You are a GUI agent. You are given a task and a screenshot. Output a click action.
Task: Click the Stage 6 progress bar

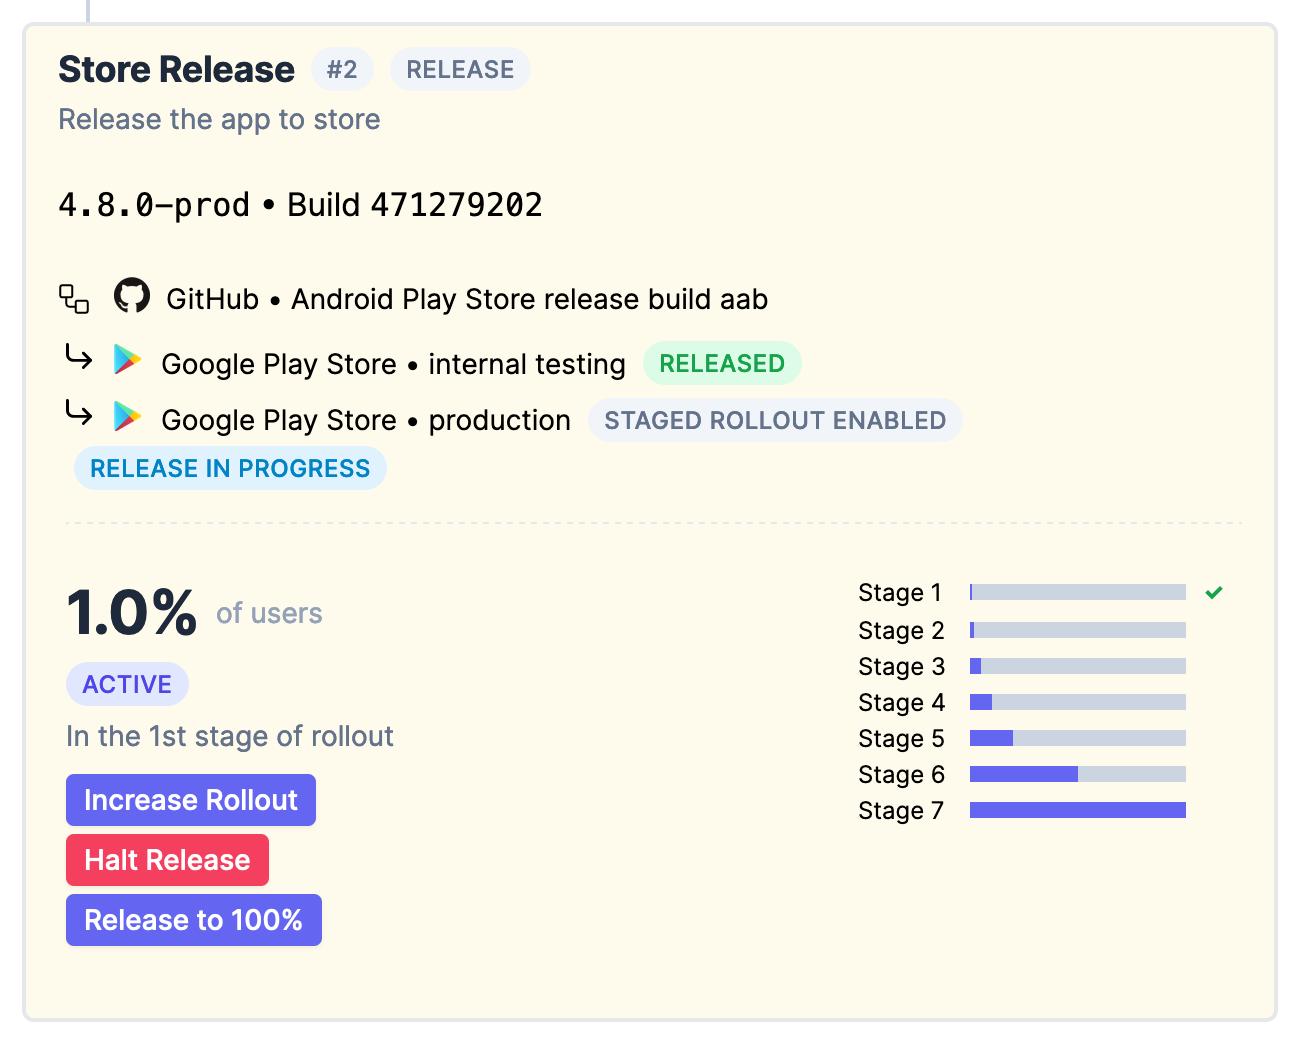point(1078,774)
